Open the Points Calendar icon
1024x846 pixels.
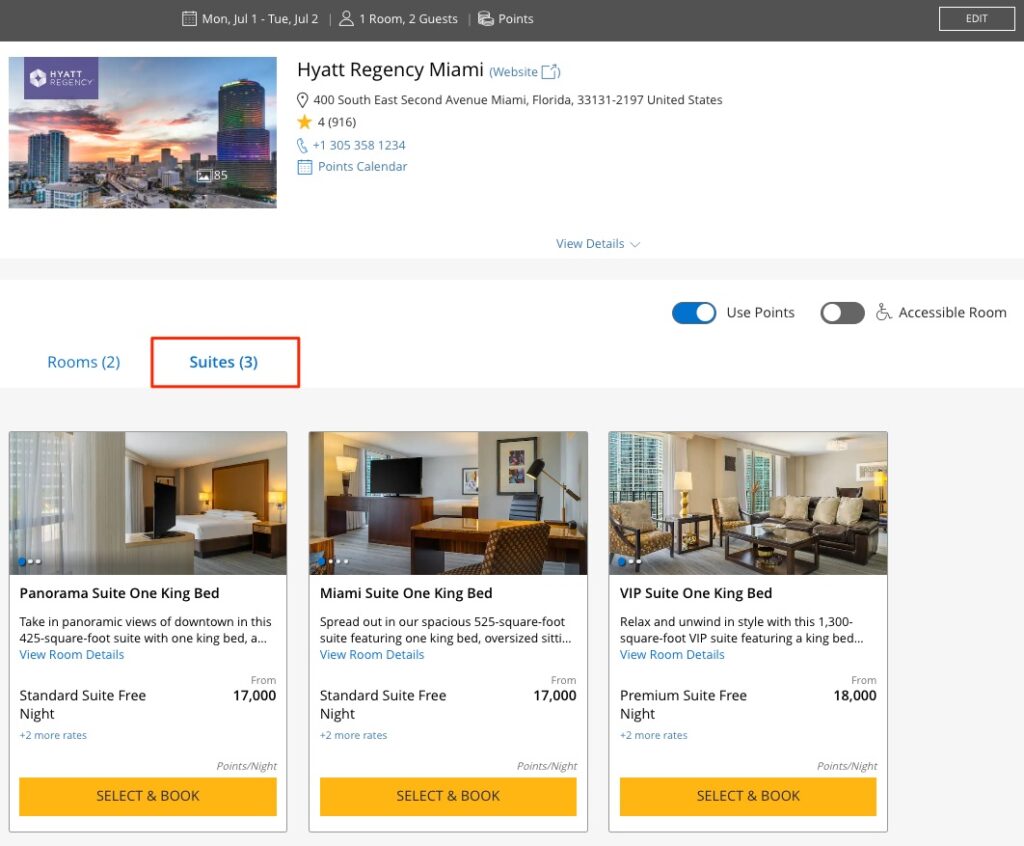(x=306, y=166)
